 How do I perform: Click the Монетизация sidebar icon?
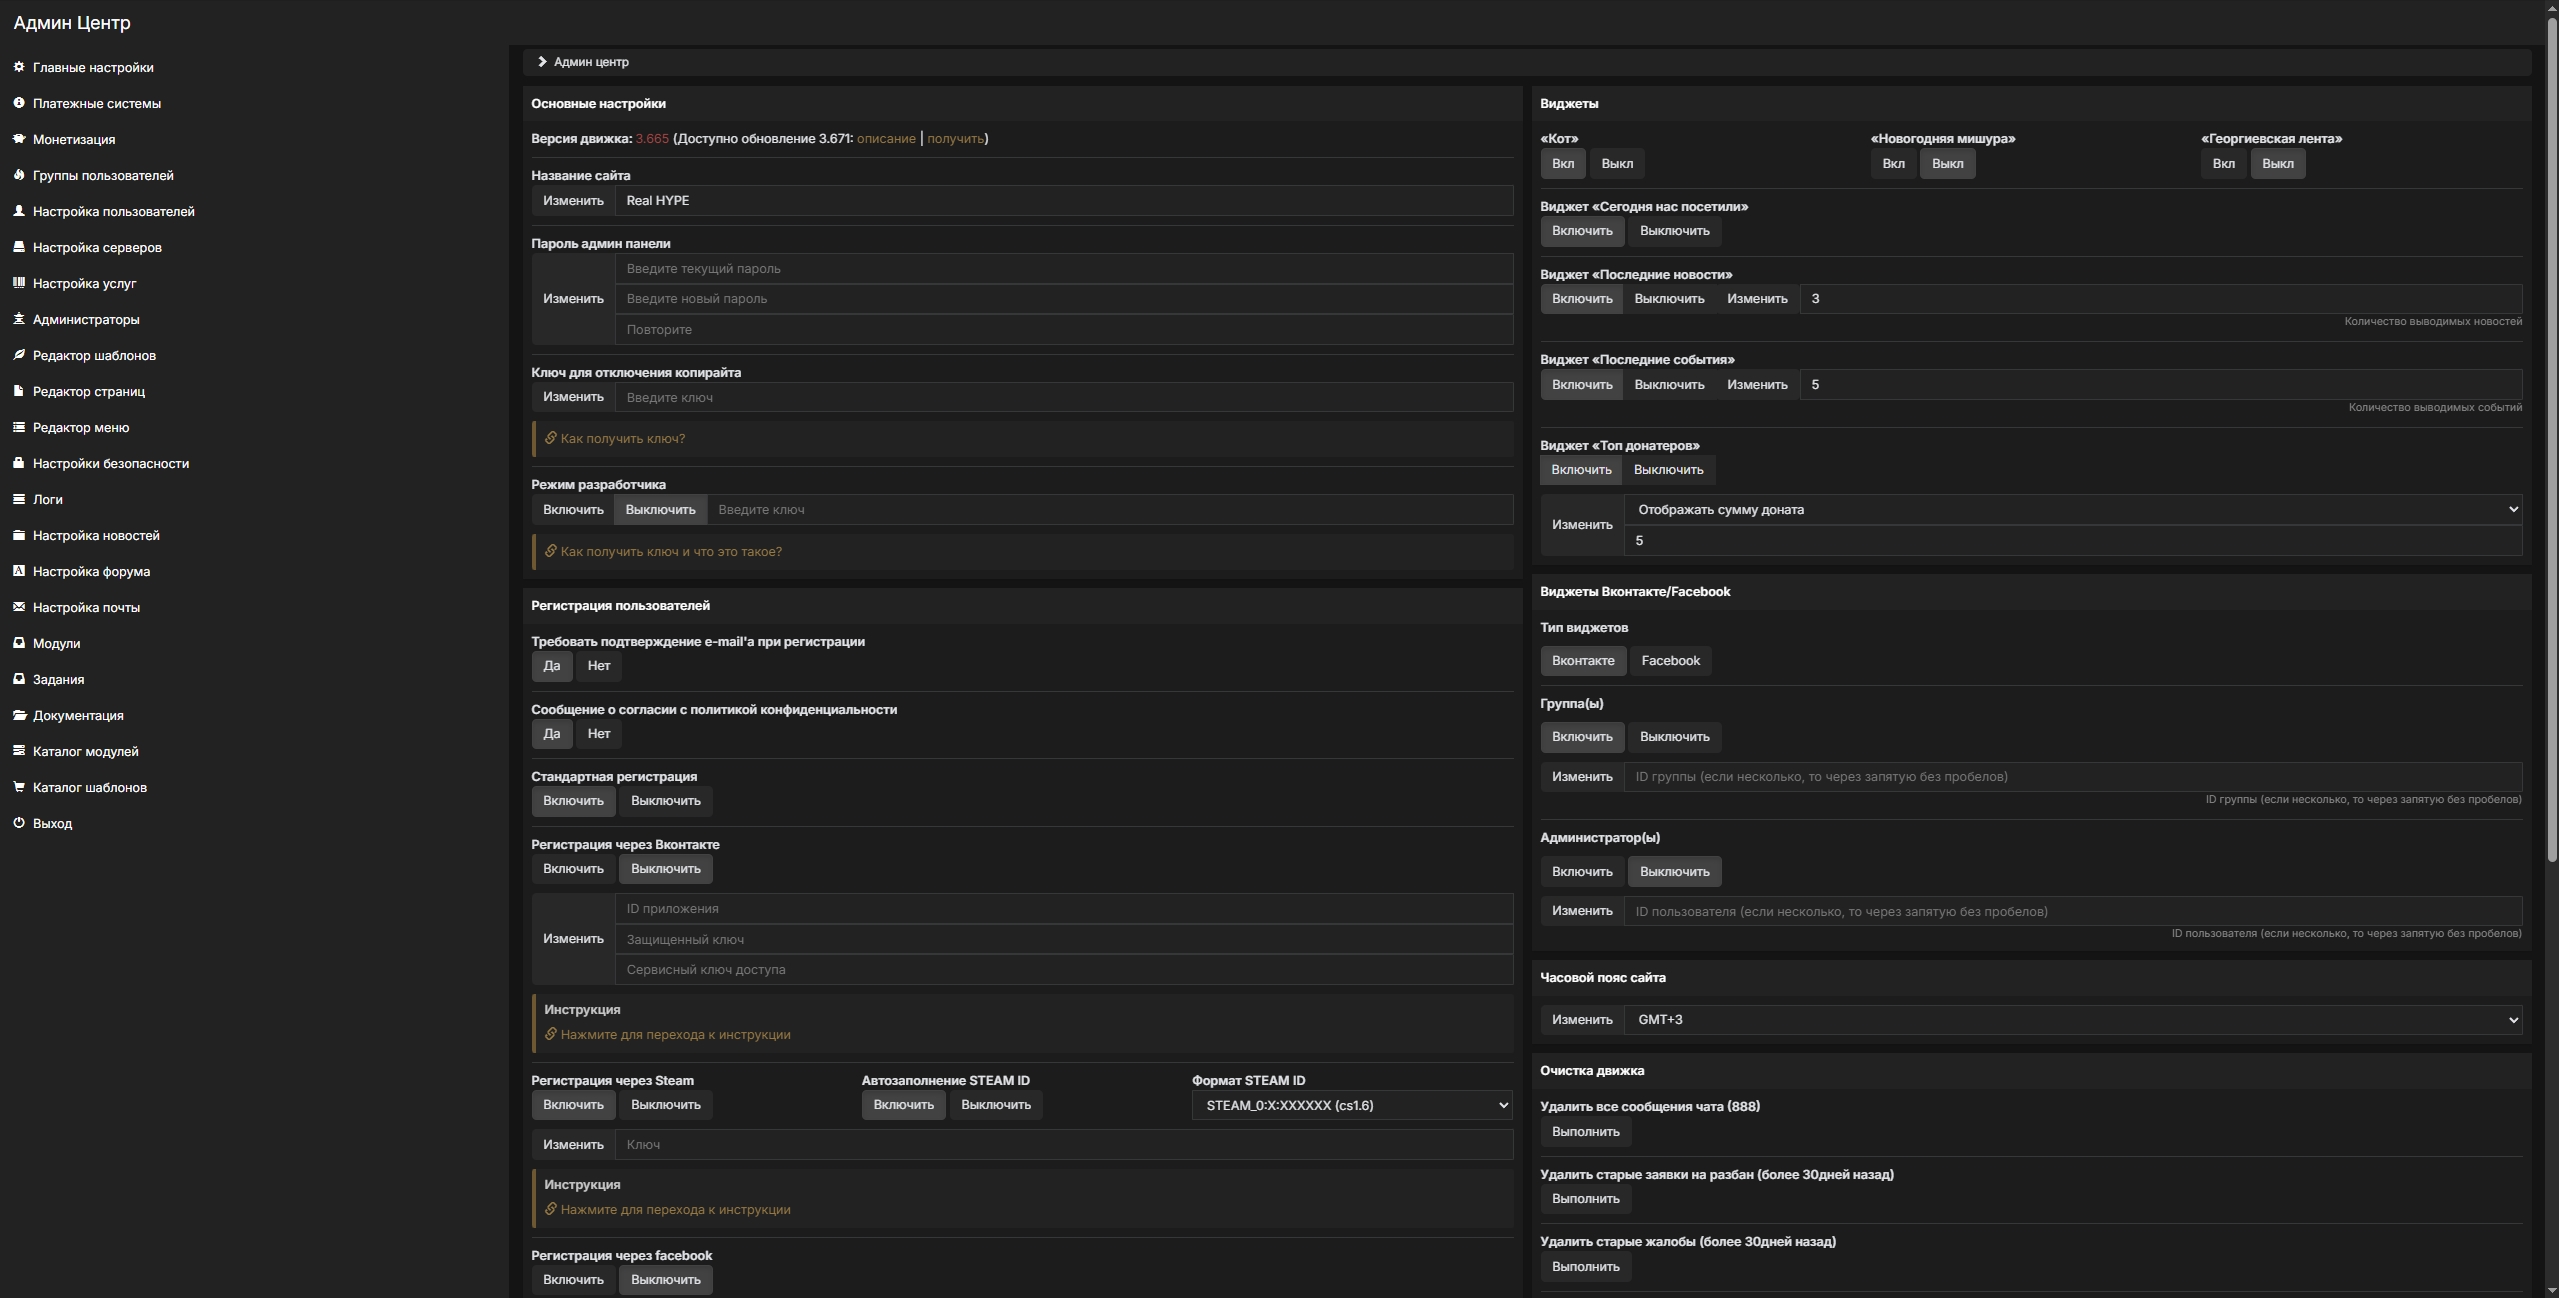click(19, 139)
